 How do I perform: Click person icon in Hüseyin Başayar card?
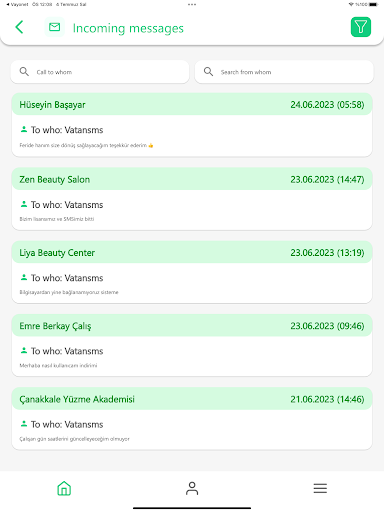(24, 129)
